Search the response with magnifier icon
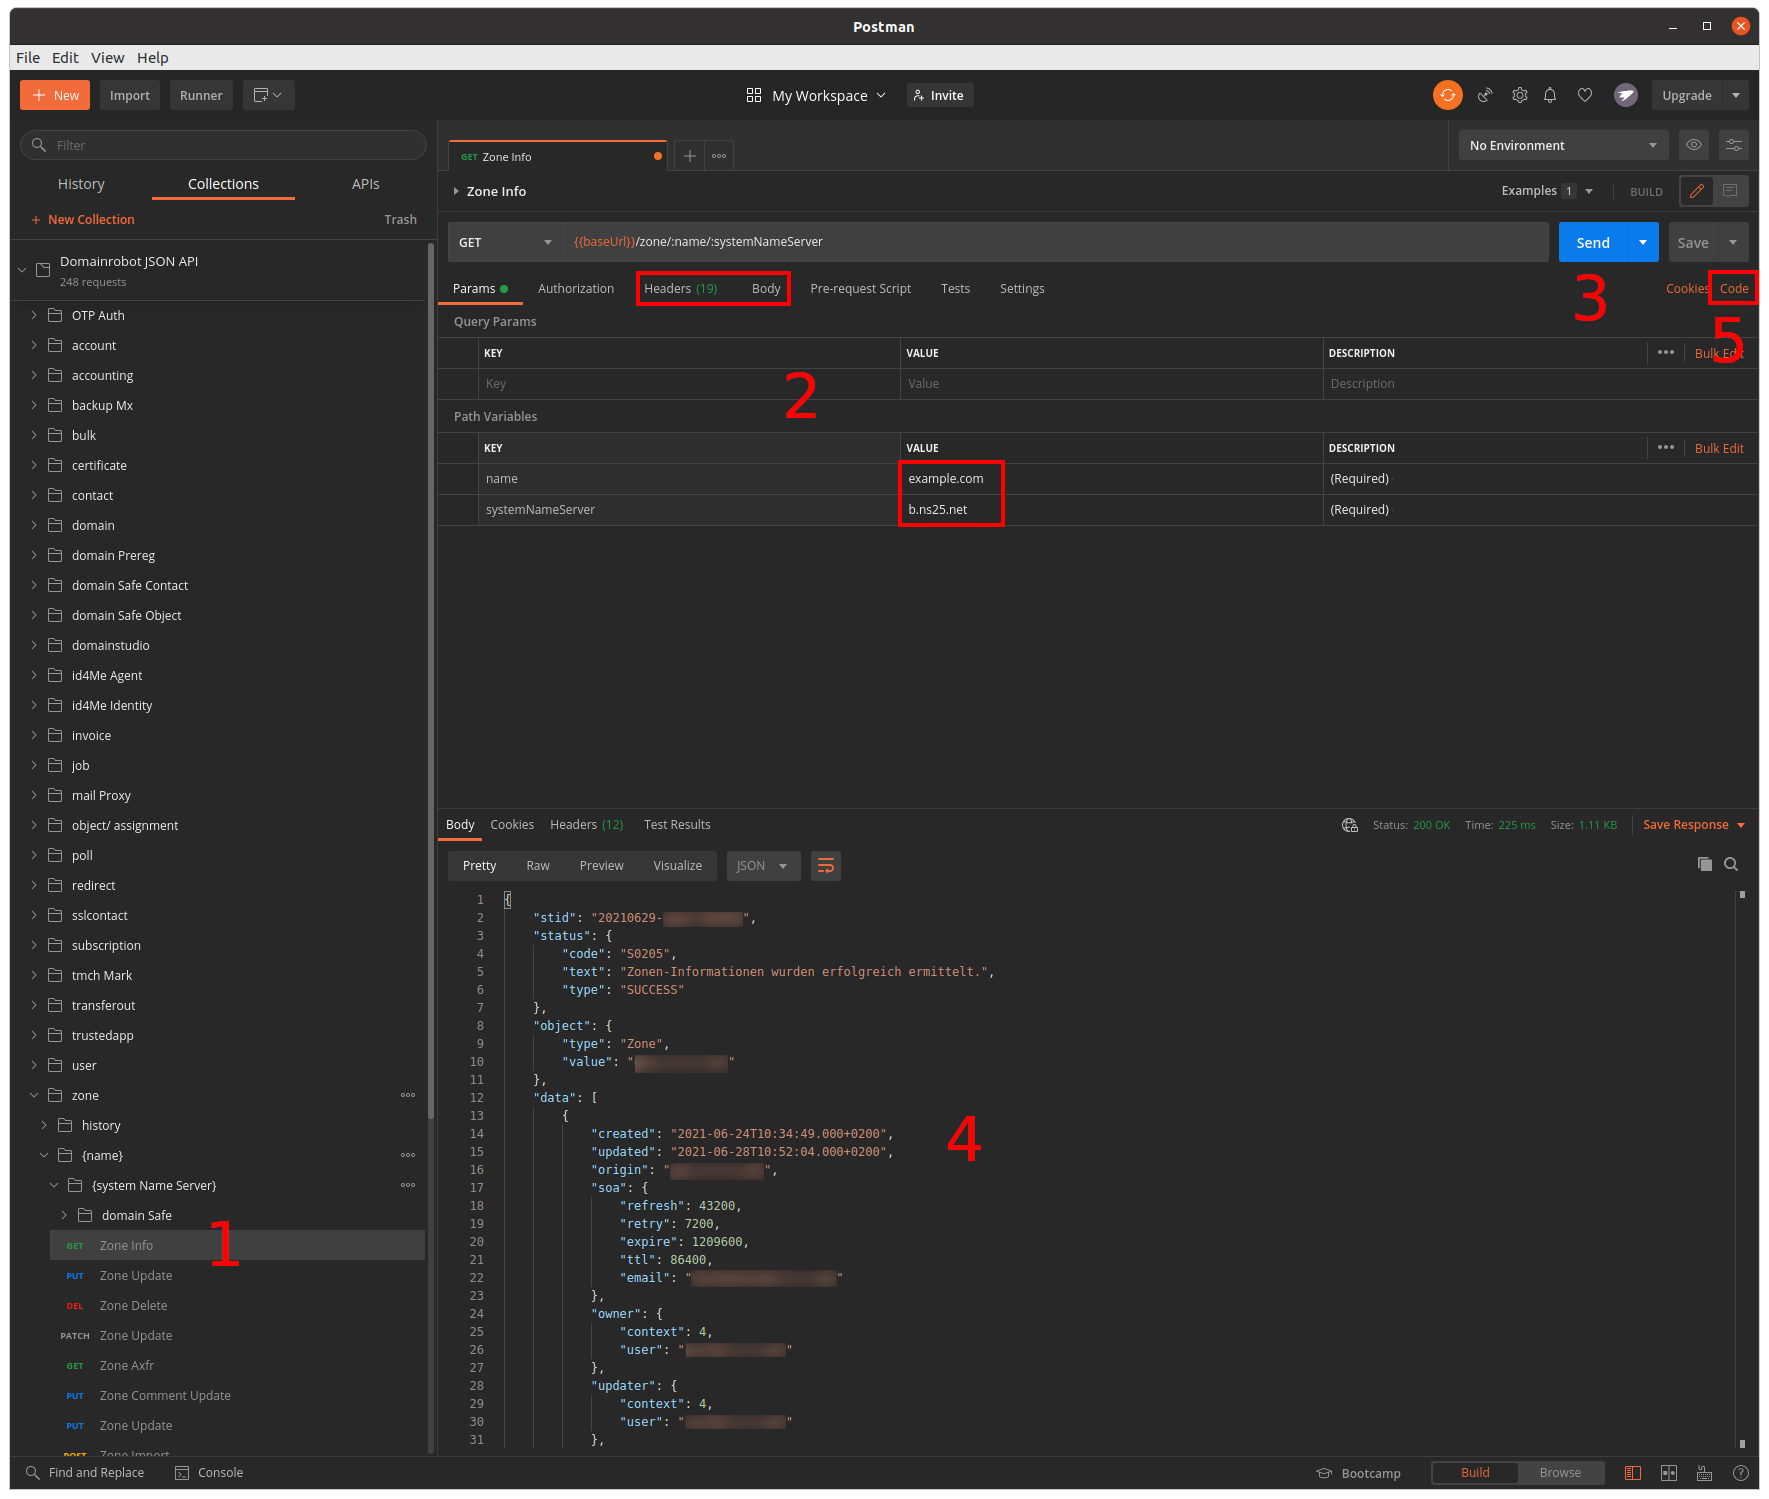 [1731, 864]
